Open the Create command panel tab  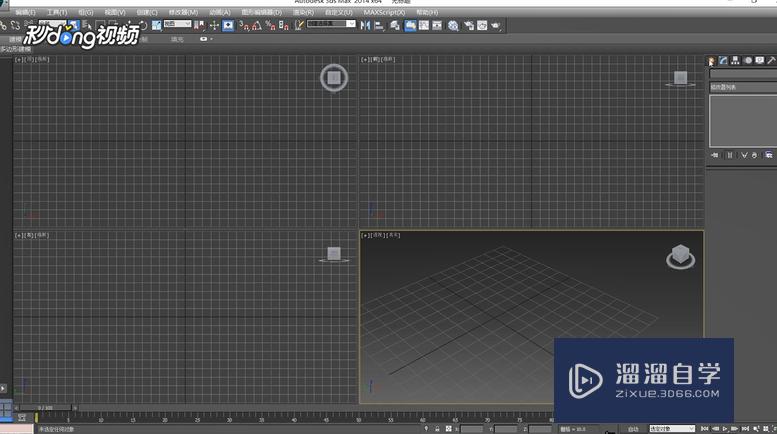711,61
